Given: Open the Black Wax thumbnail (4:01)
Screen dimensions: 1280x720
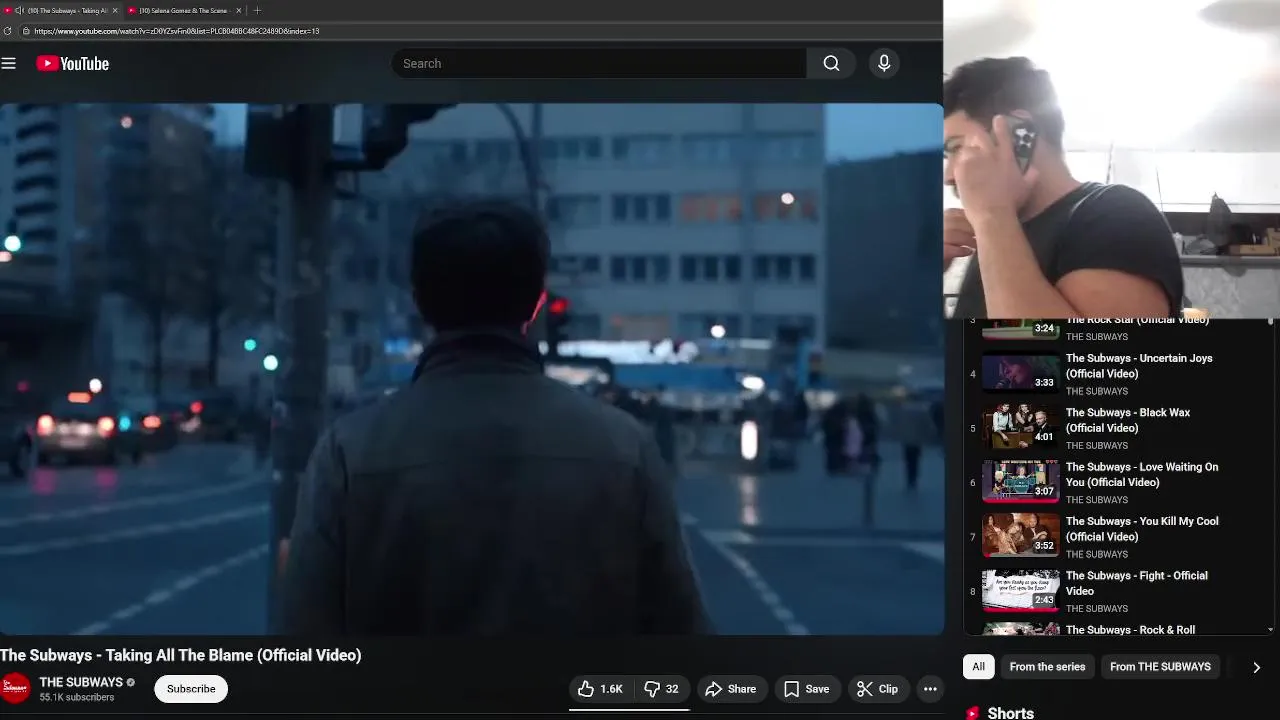Looking at the screenshot, I should click(x=1021, y=428).
